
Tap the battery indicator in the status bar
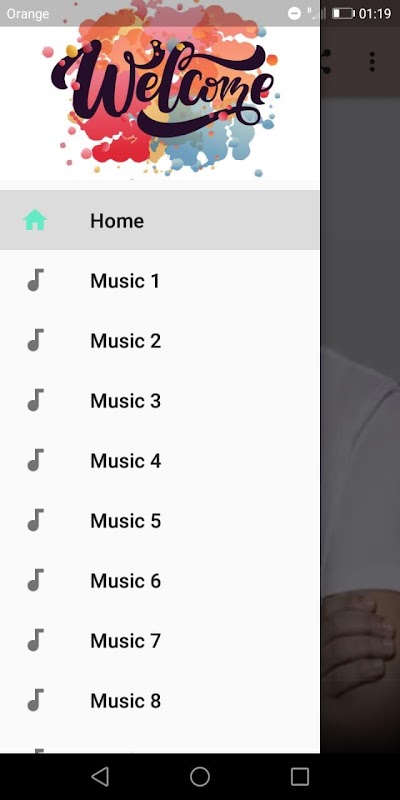[x=343, y=13]
